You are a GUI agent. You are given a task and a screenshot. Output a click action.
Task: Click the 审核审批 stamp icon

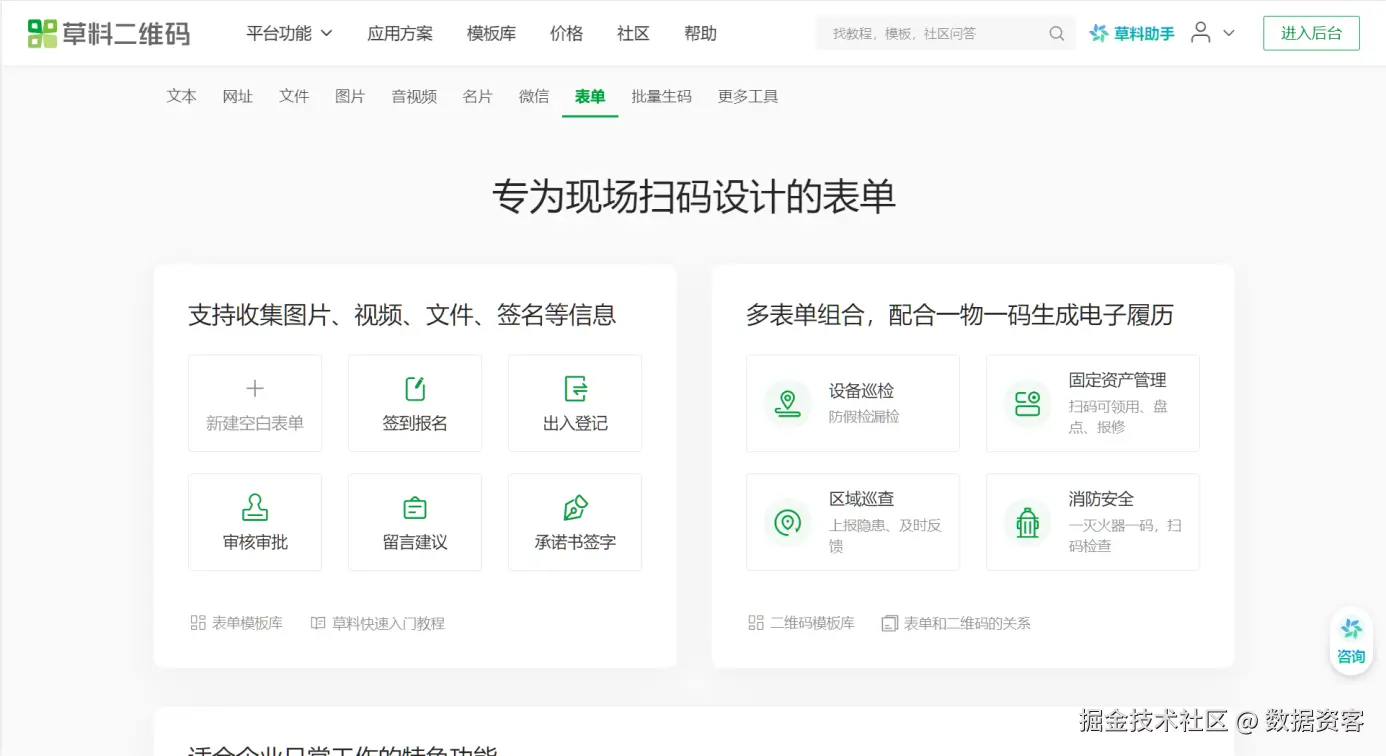tap(255, 508)
